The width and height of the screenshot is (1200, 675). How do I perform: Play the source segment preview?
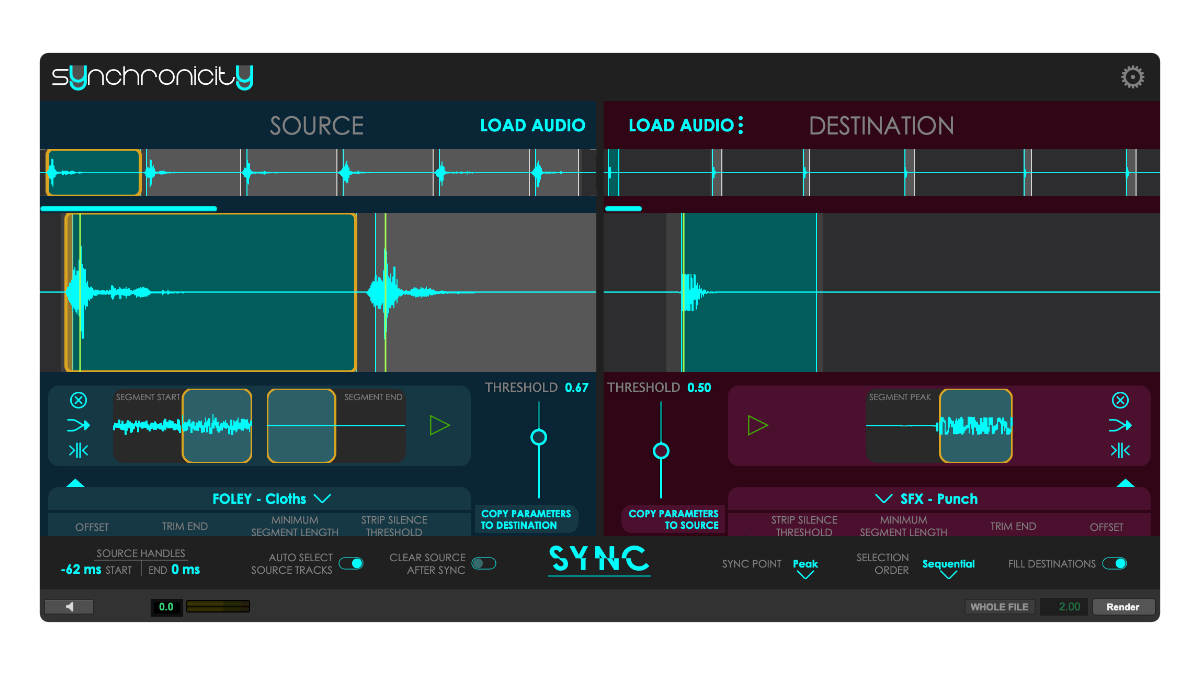440,425
